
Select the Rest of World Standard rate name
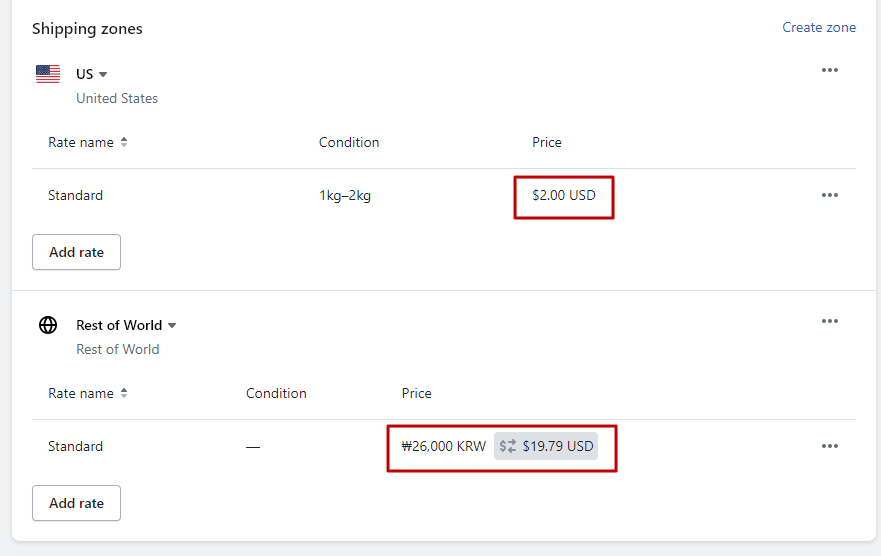point(75,446)
